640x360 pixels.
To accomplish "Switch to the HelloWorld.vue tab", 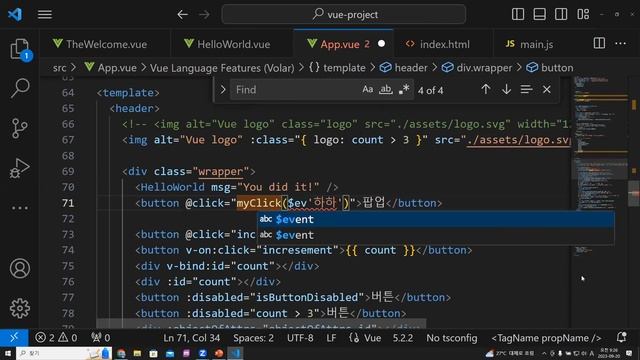I will (x=231, y=44).
